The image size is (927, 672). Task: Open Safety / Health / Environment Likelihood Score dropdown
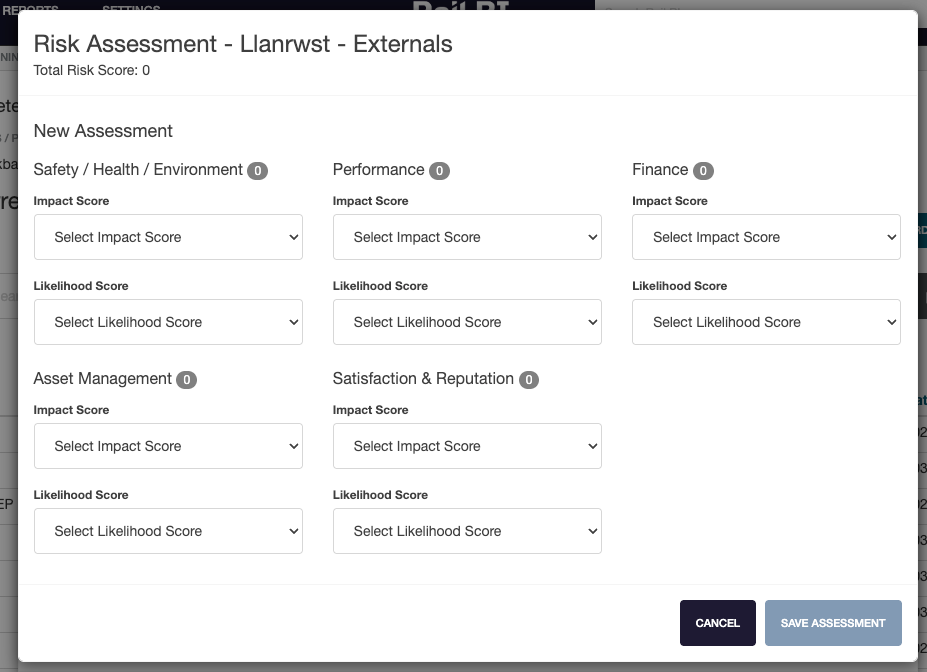coord(168,322)
